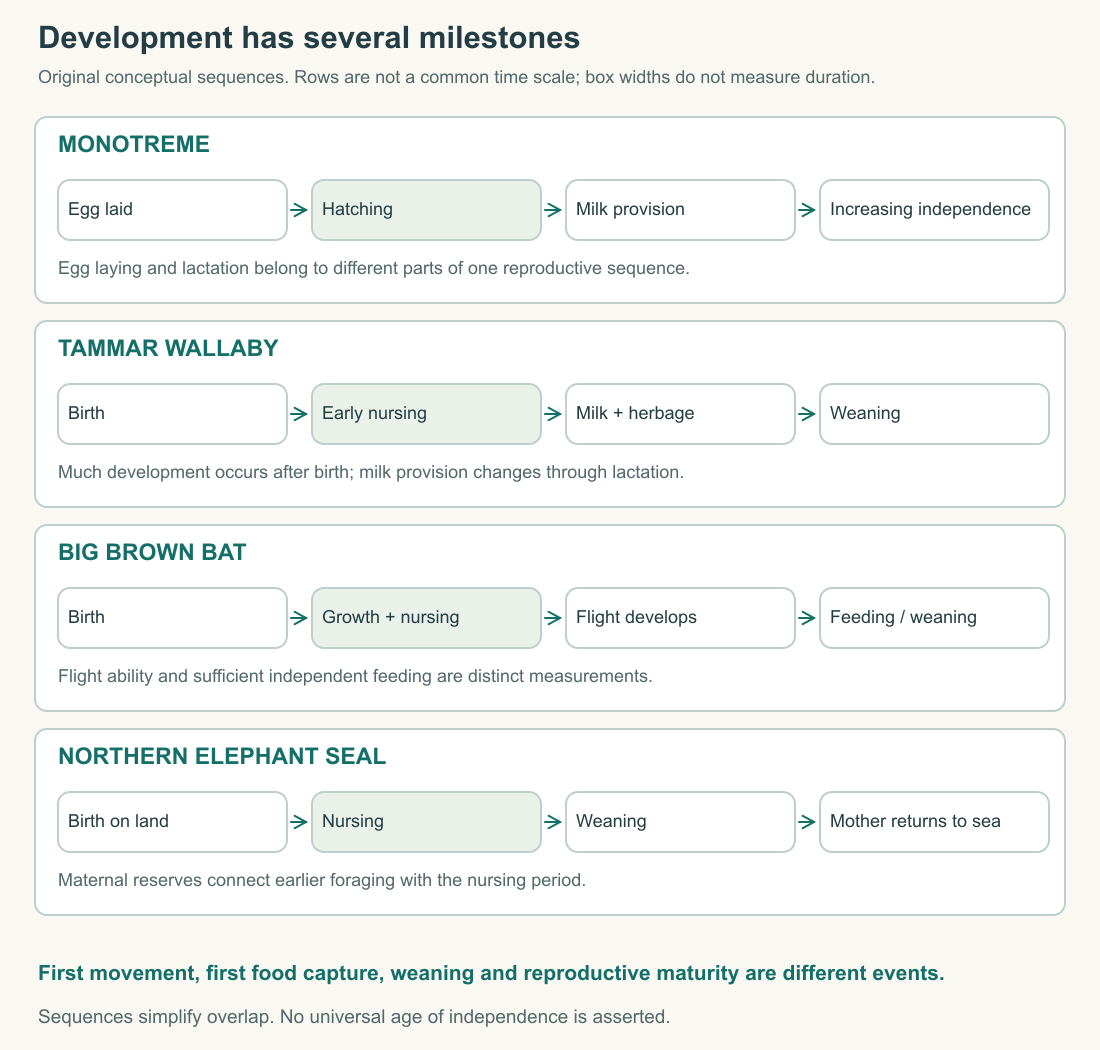Click the arrow between Birth on land and Nursing
This screenshot has width=1100, height=1050.
coord(300,822)
